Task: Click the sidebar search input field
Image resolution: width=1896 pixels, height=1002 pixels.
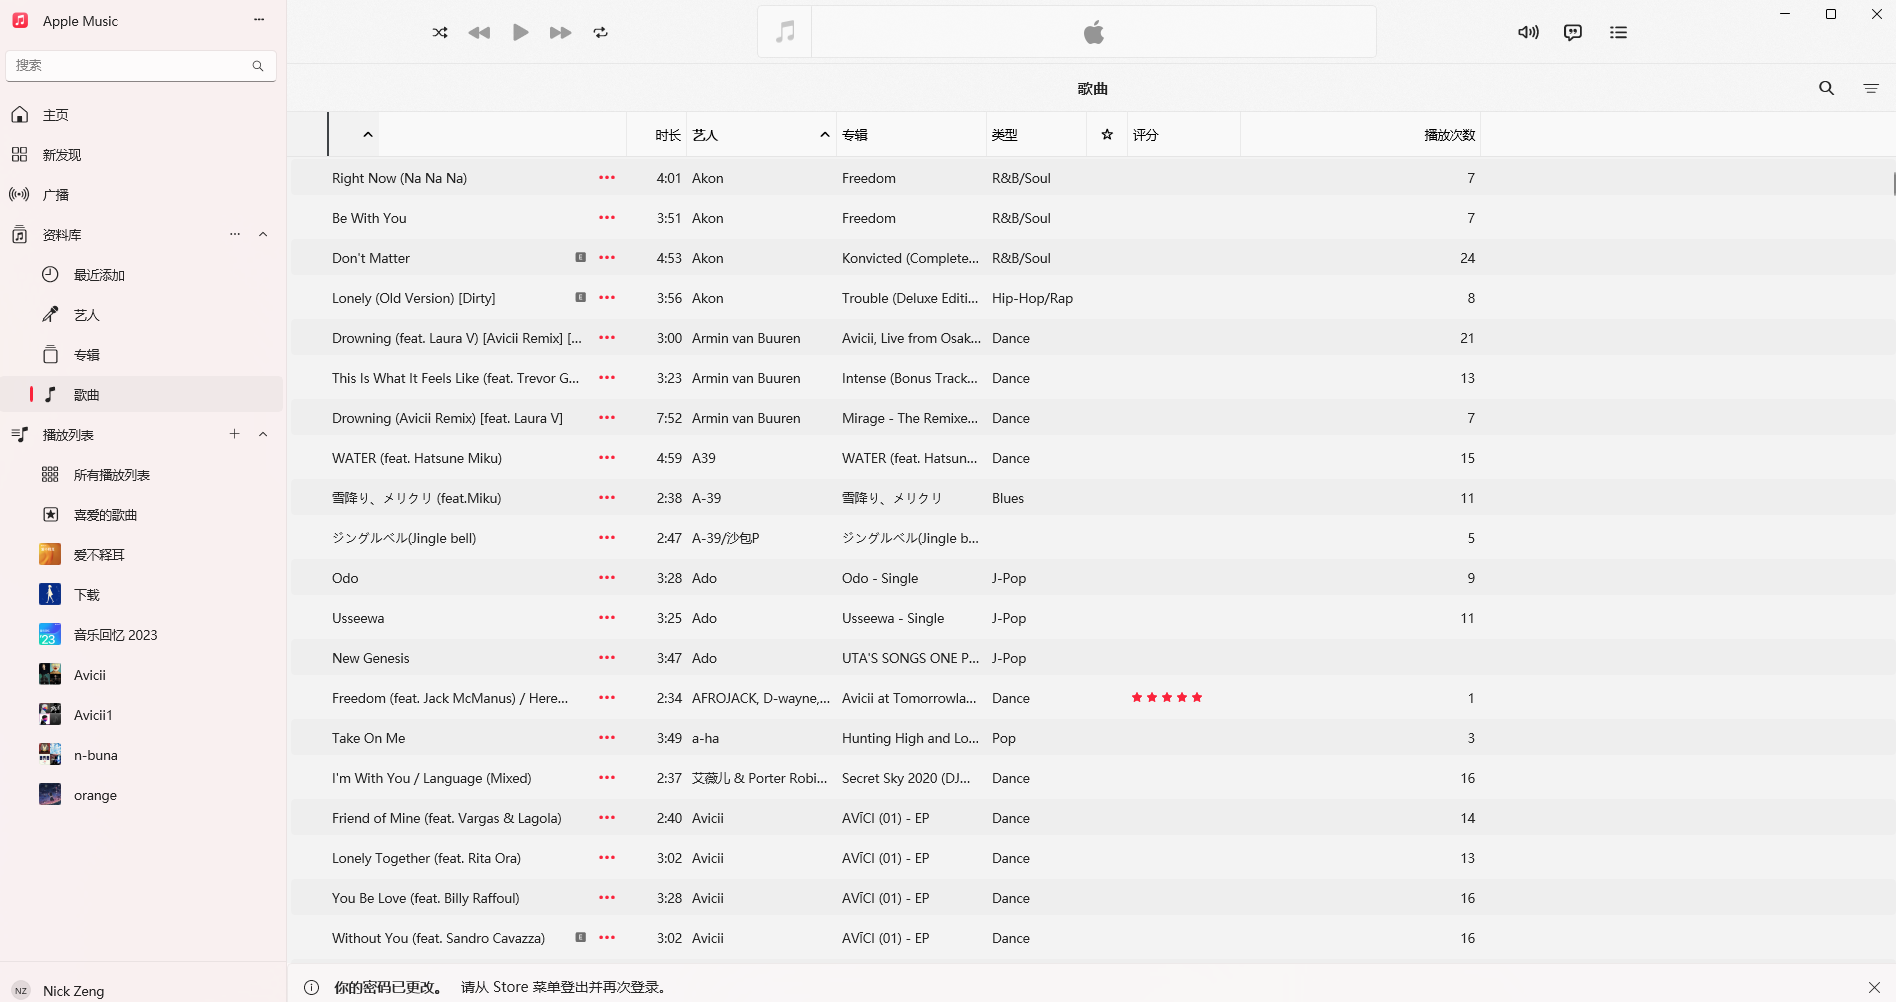Action: coord(130,66)
